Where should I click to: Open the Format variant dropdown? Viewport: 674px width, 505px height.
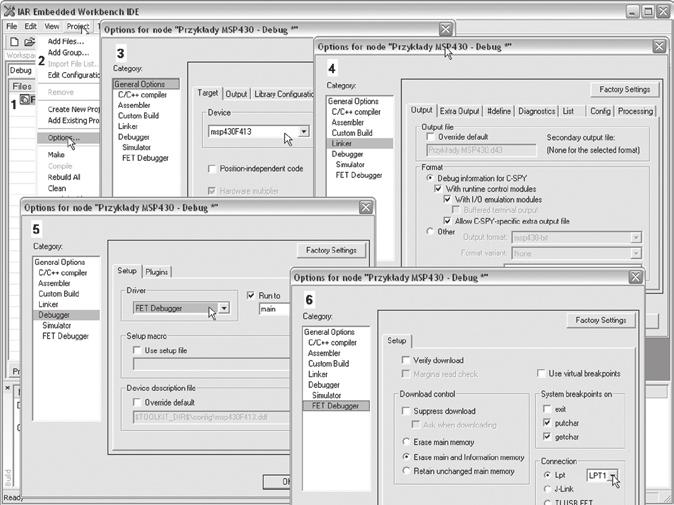636,253
